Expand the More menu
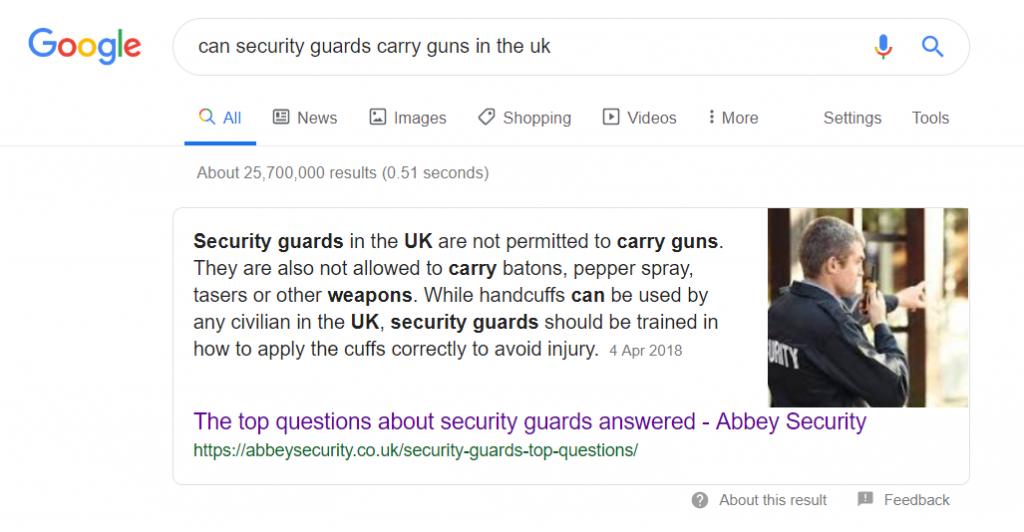Screen dimensions: 1024x532 (x=733, y=118)
